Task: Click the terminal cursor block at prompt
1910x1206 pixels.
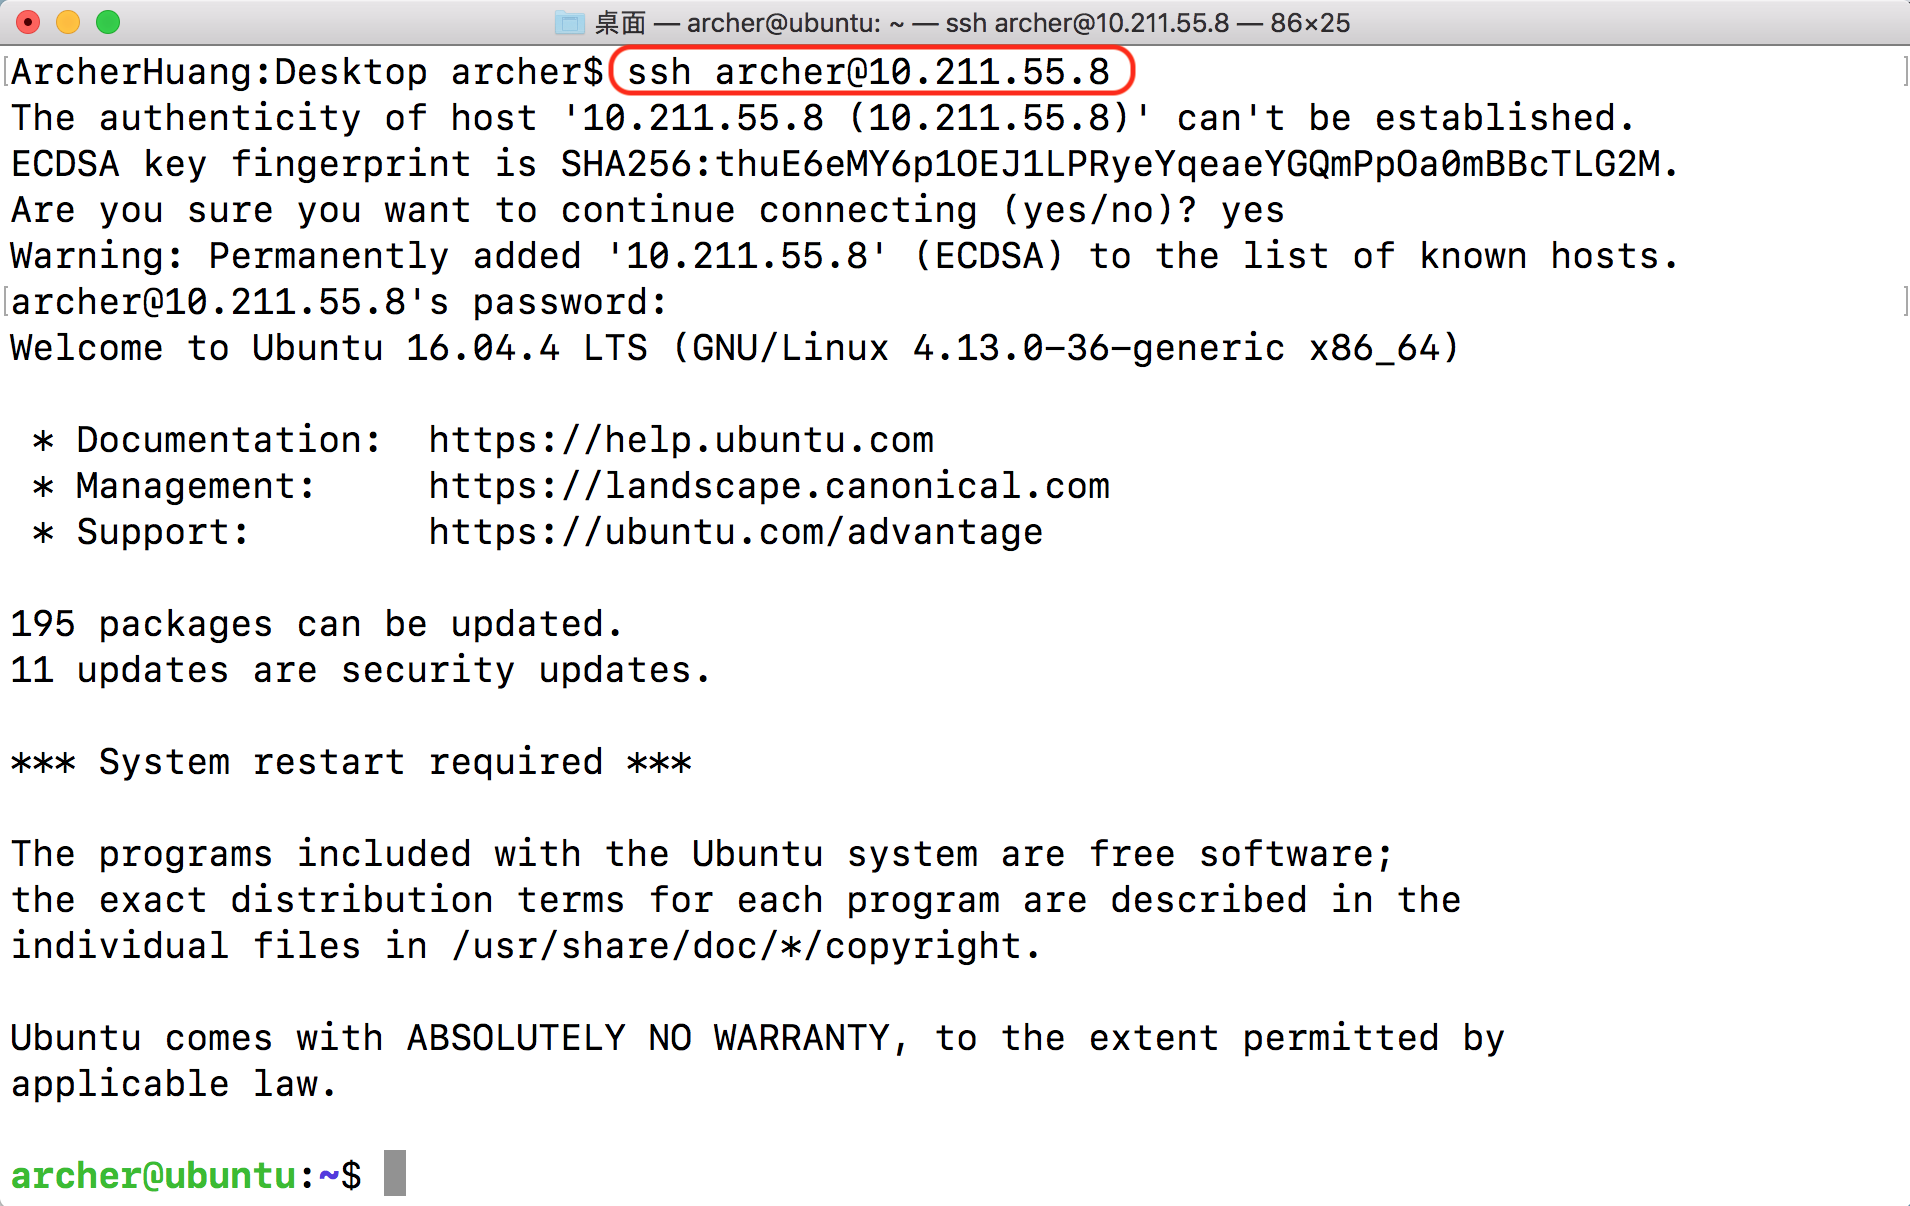Action: click(x=395, y=1173)
